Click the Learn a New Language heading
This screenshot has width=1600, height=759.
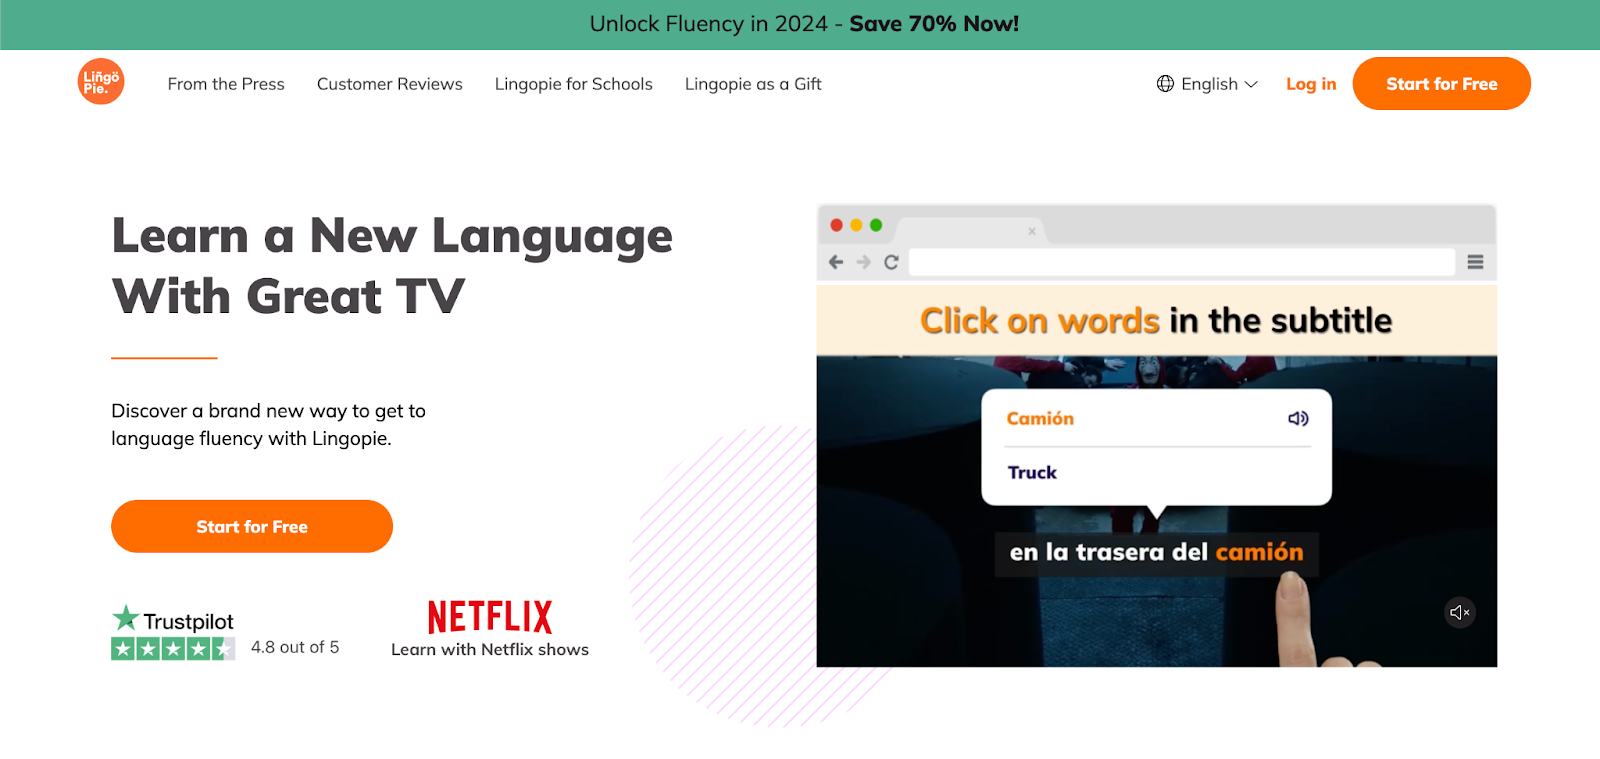(392, 265)
